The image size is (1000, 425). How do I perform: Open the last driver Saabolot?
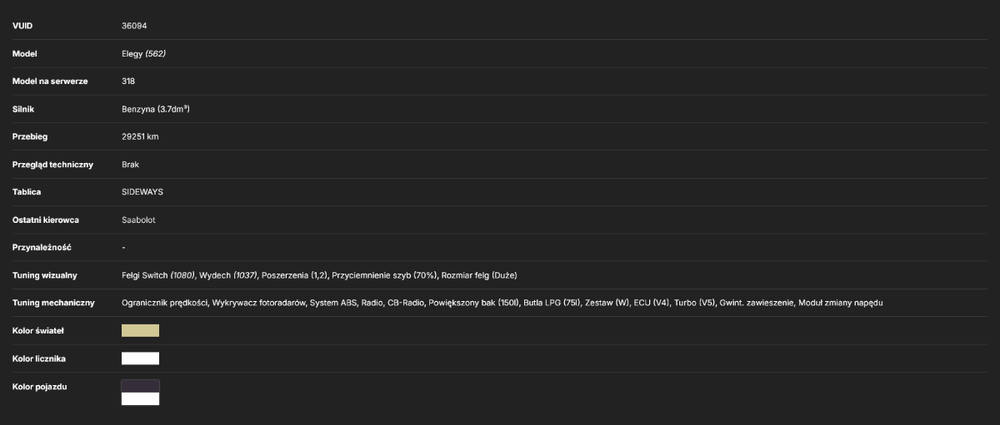pyautogui.click(x=138, y=220)
